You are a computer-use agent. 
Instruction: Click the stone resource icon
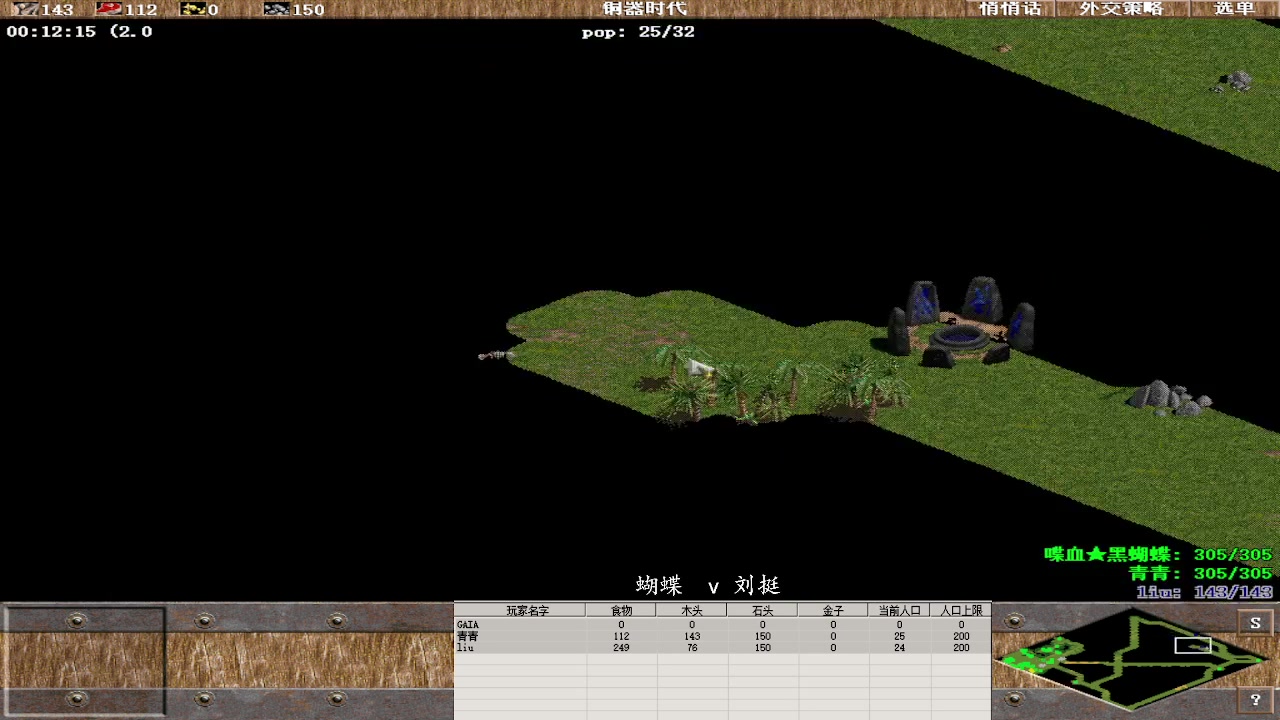[x=277, y=9]
